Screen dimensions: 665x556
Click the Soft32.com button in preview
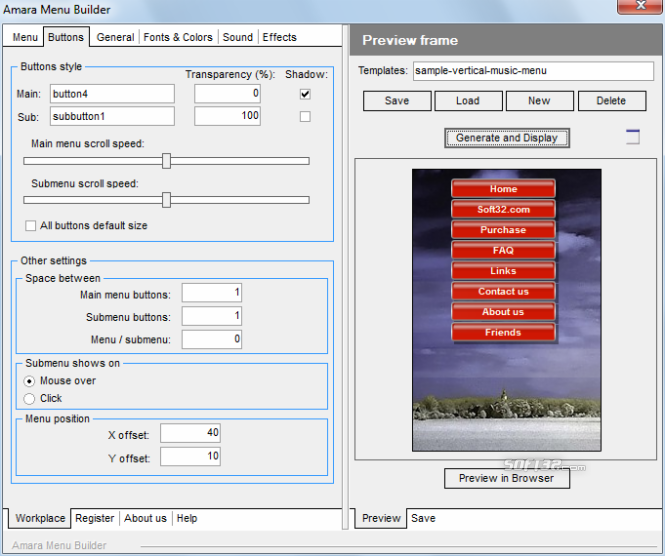tap(503, 209)
